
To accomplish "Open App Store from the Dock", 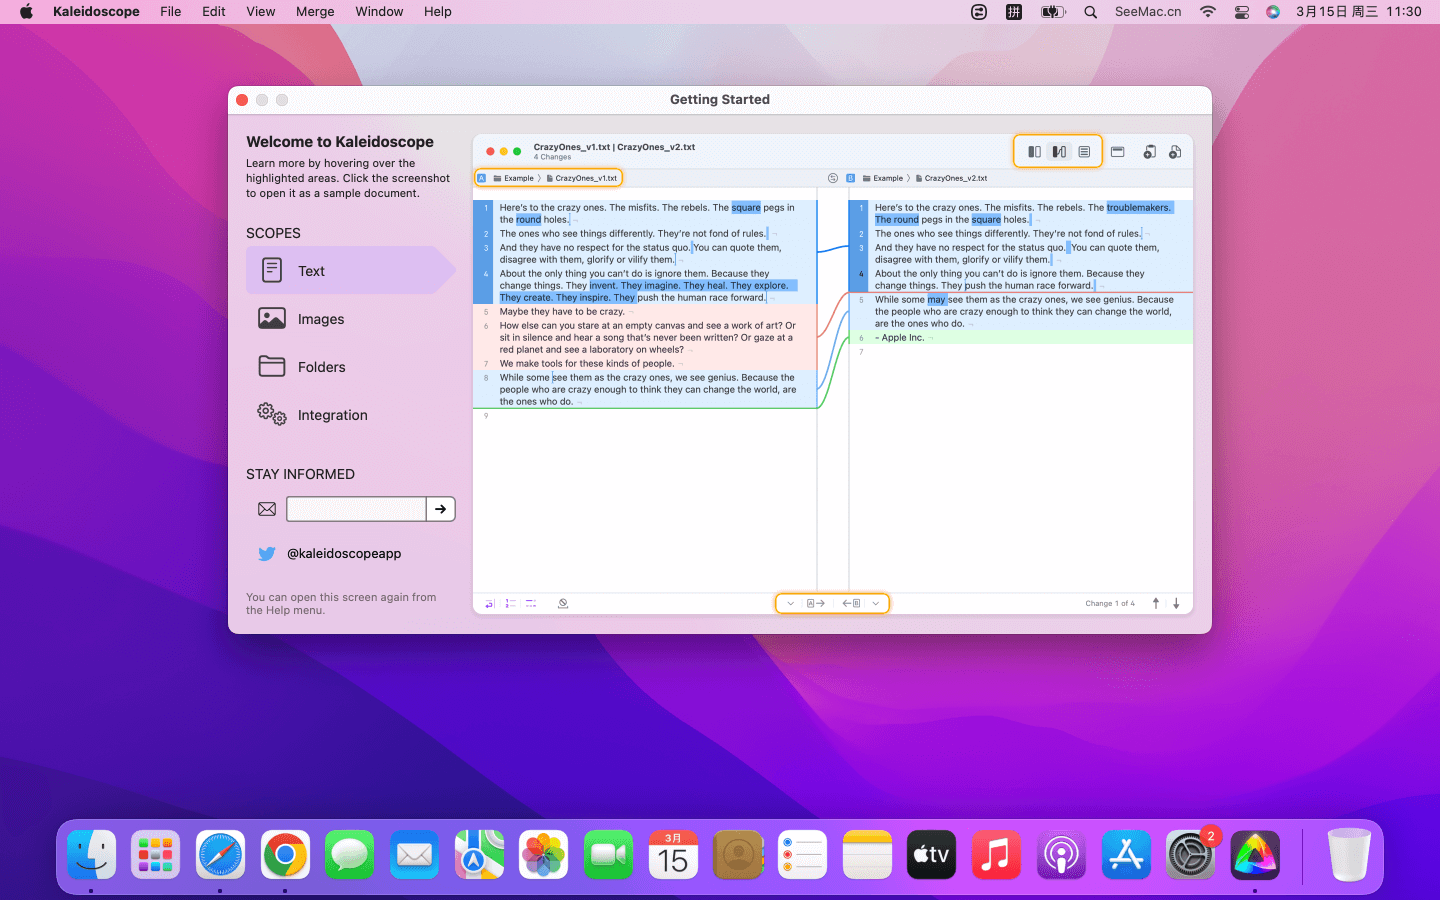I will click(x=1126, y=855).
